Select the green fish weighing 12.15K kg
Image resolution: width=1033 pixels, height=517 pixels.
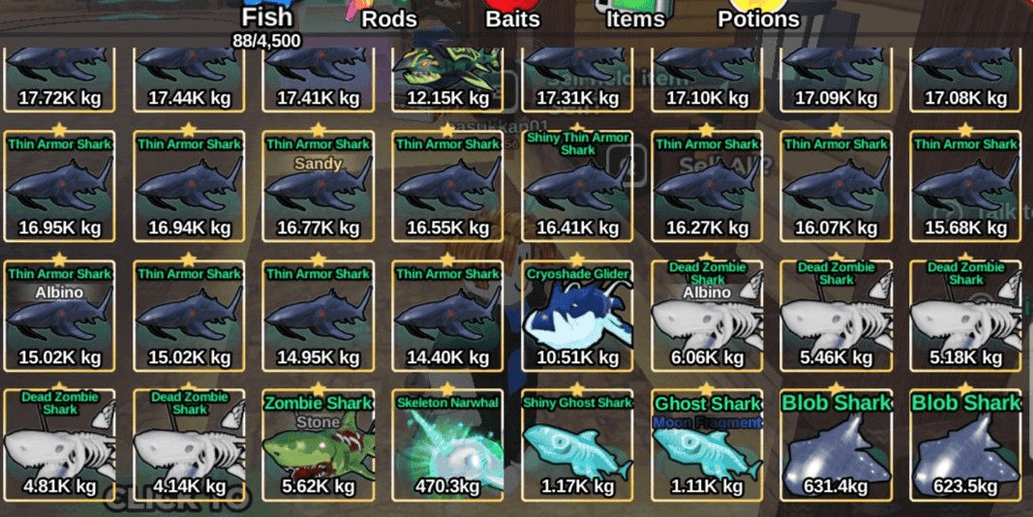[448, 79]
